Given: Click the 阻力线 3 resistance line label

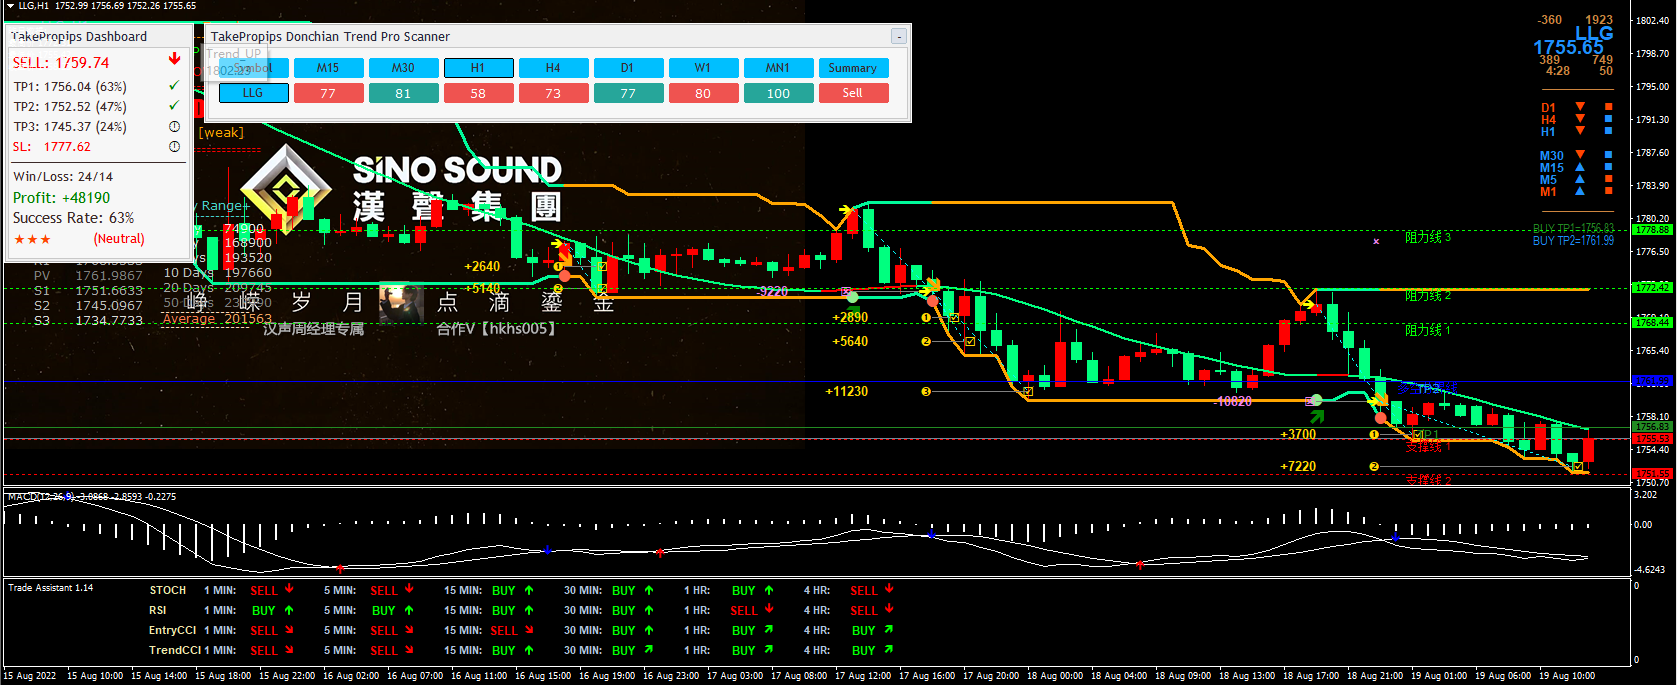Looking at the screenshot, I should pyautogui.click(x=1428, y=238).
